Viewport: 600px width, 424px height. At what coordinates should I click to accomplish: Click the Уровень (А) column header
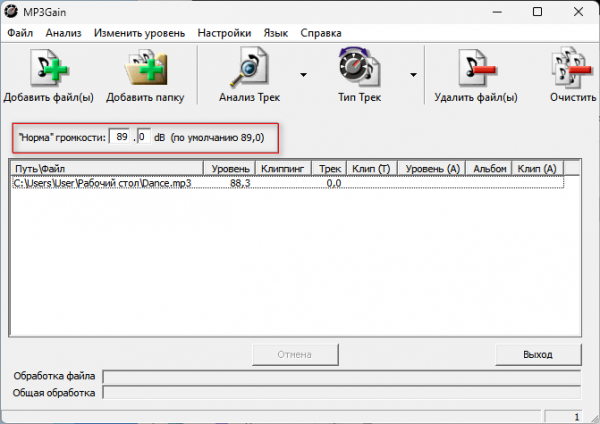point(432,169)
